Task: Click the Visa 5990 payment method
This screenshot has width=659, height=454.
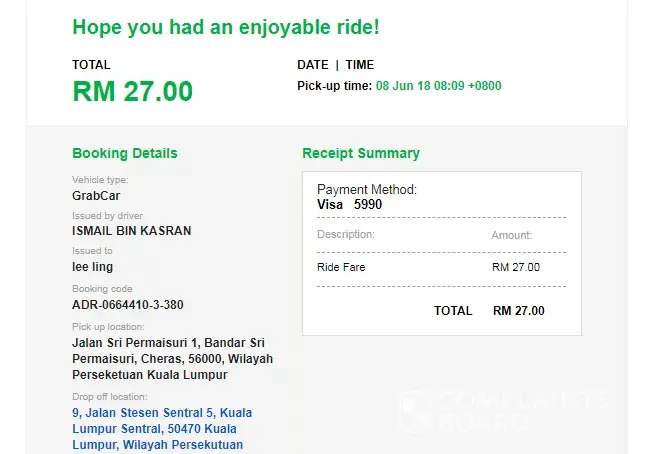Action: point(350,204)
